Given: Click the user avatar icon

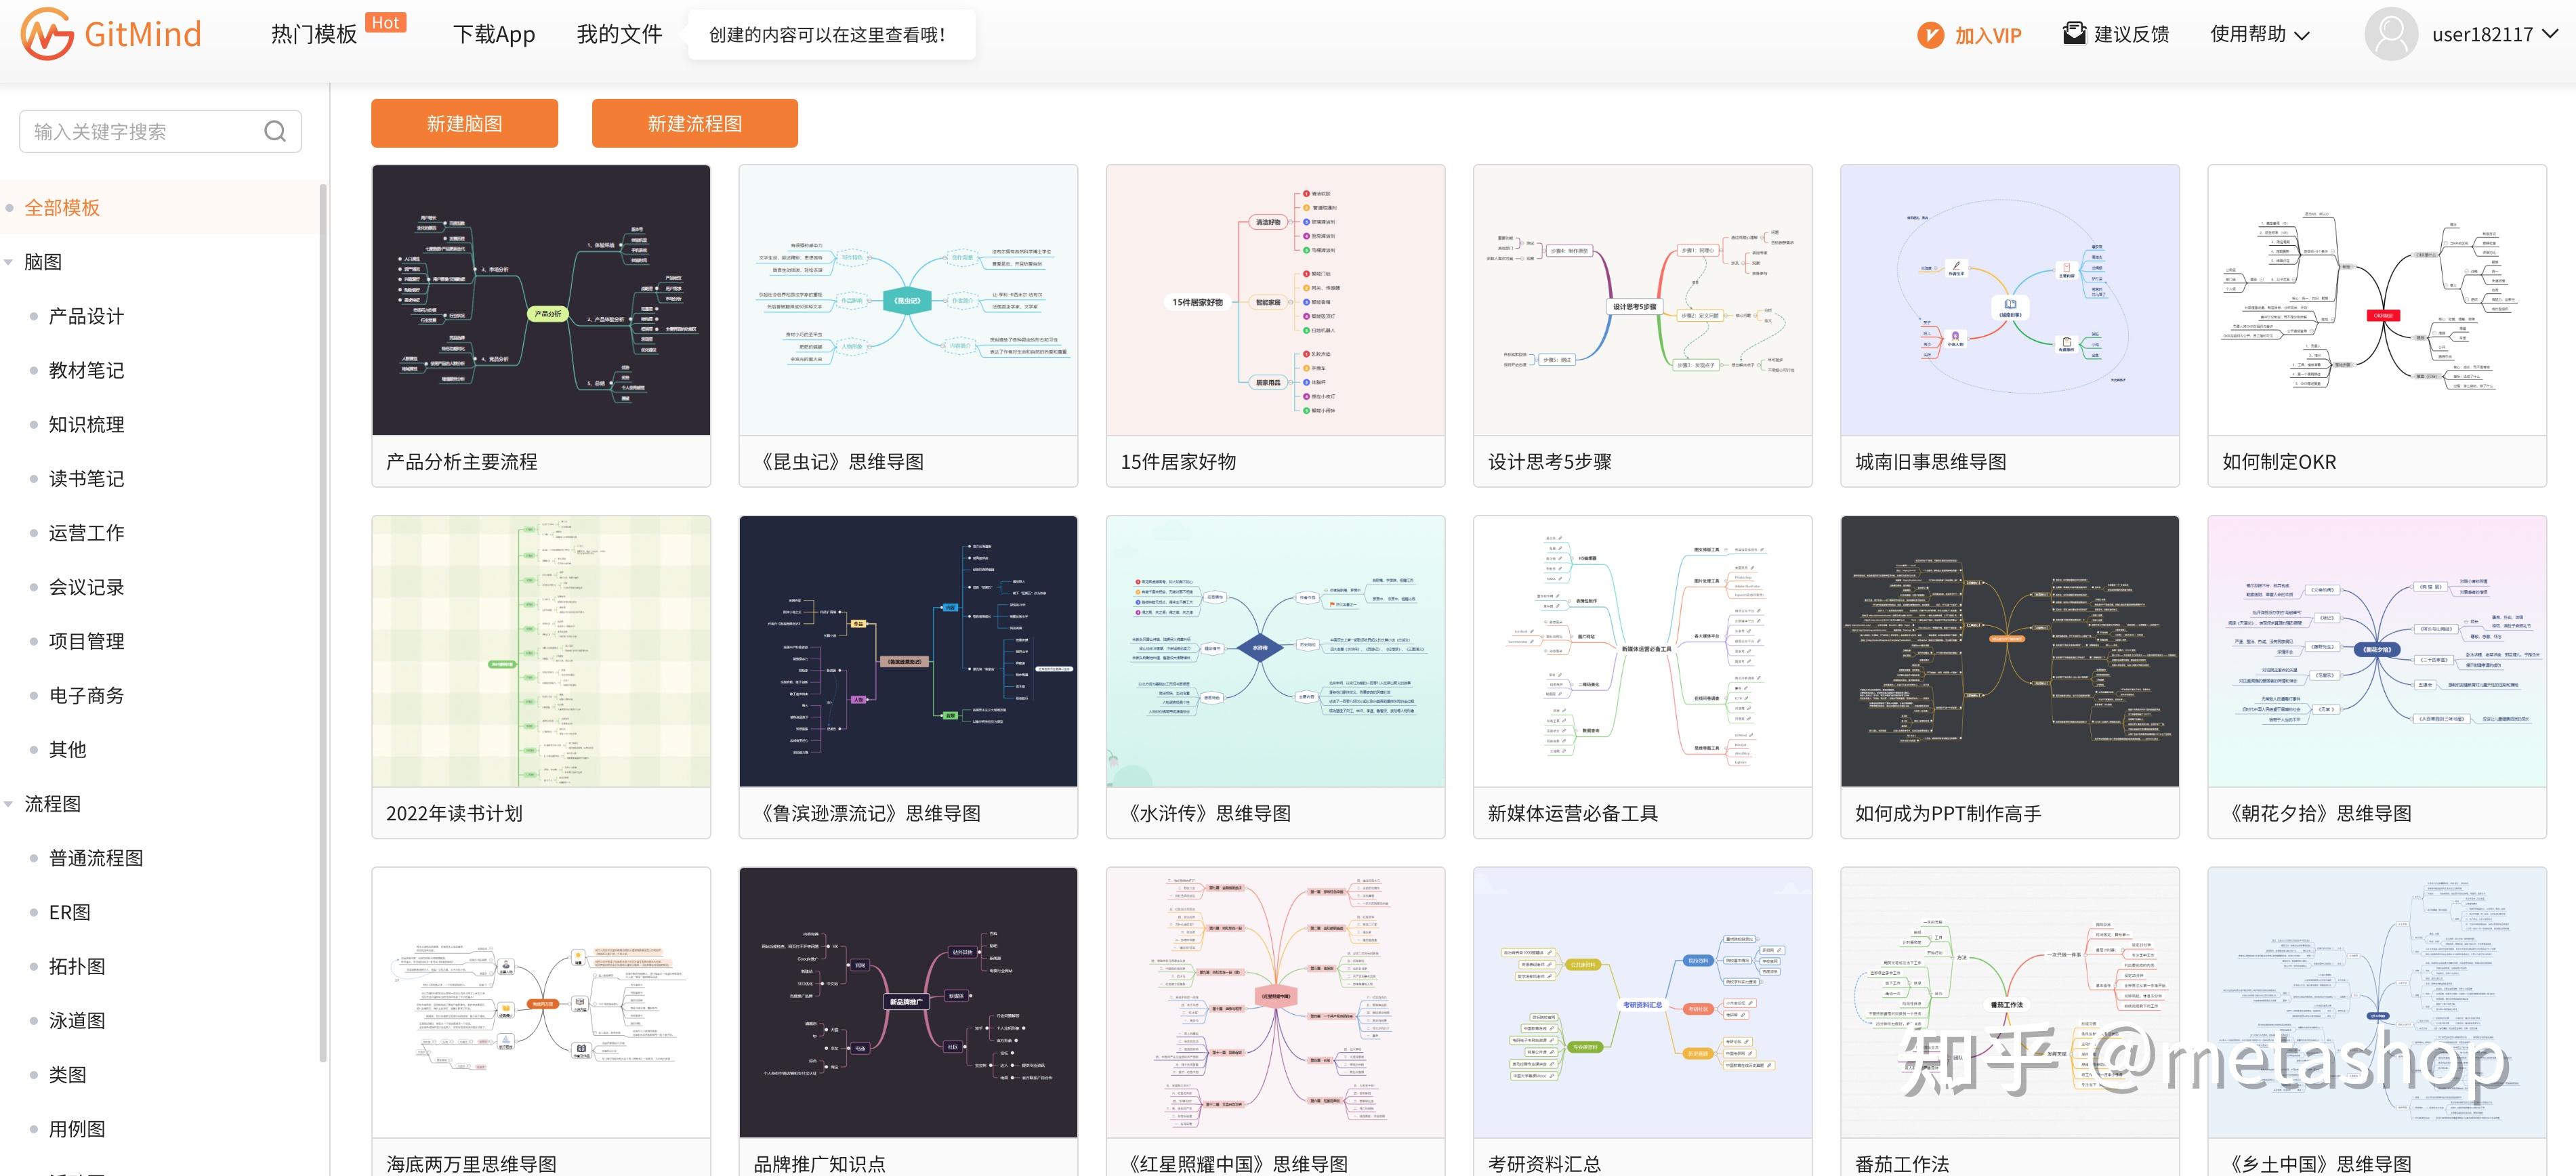Looking at the screenshot, I should coord(2391,34).
